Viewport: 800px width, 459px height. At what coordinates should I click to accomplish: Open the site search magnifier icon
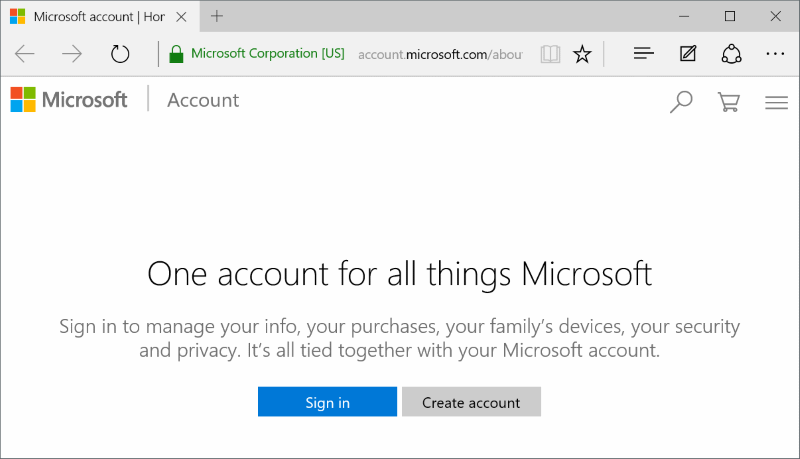[681, 101]
